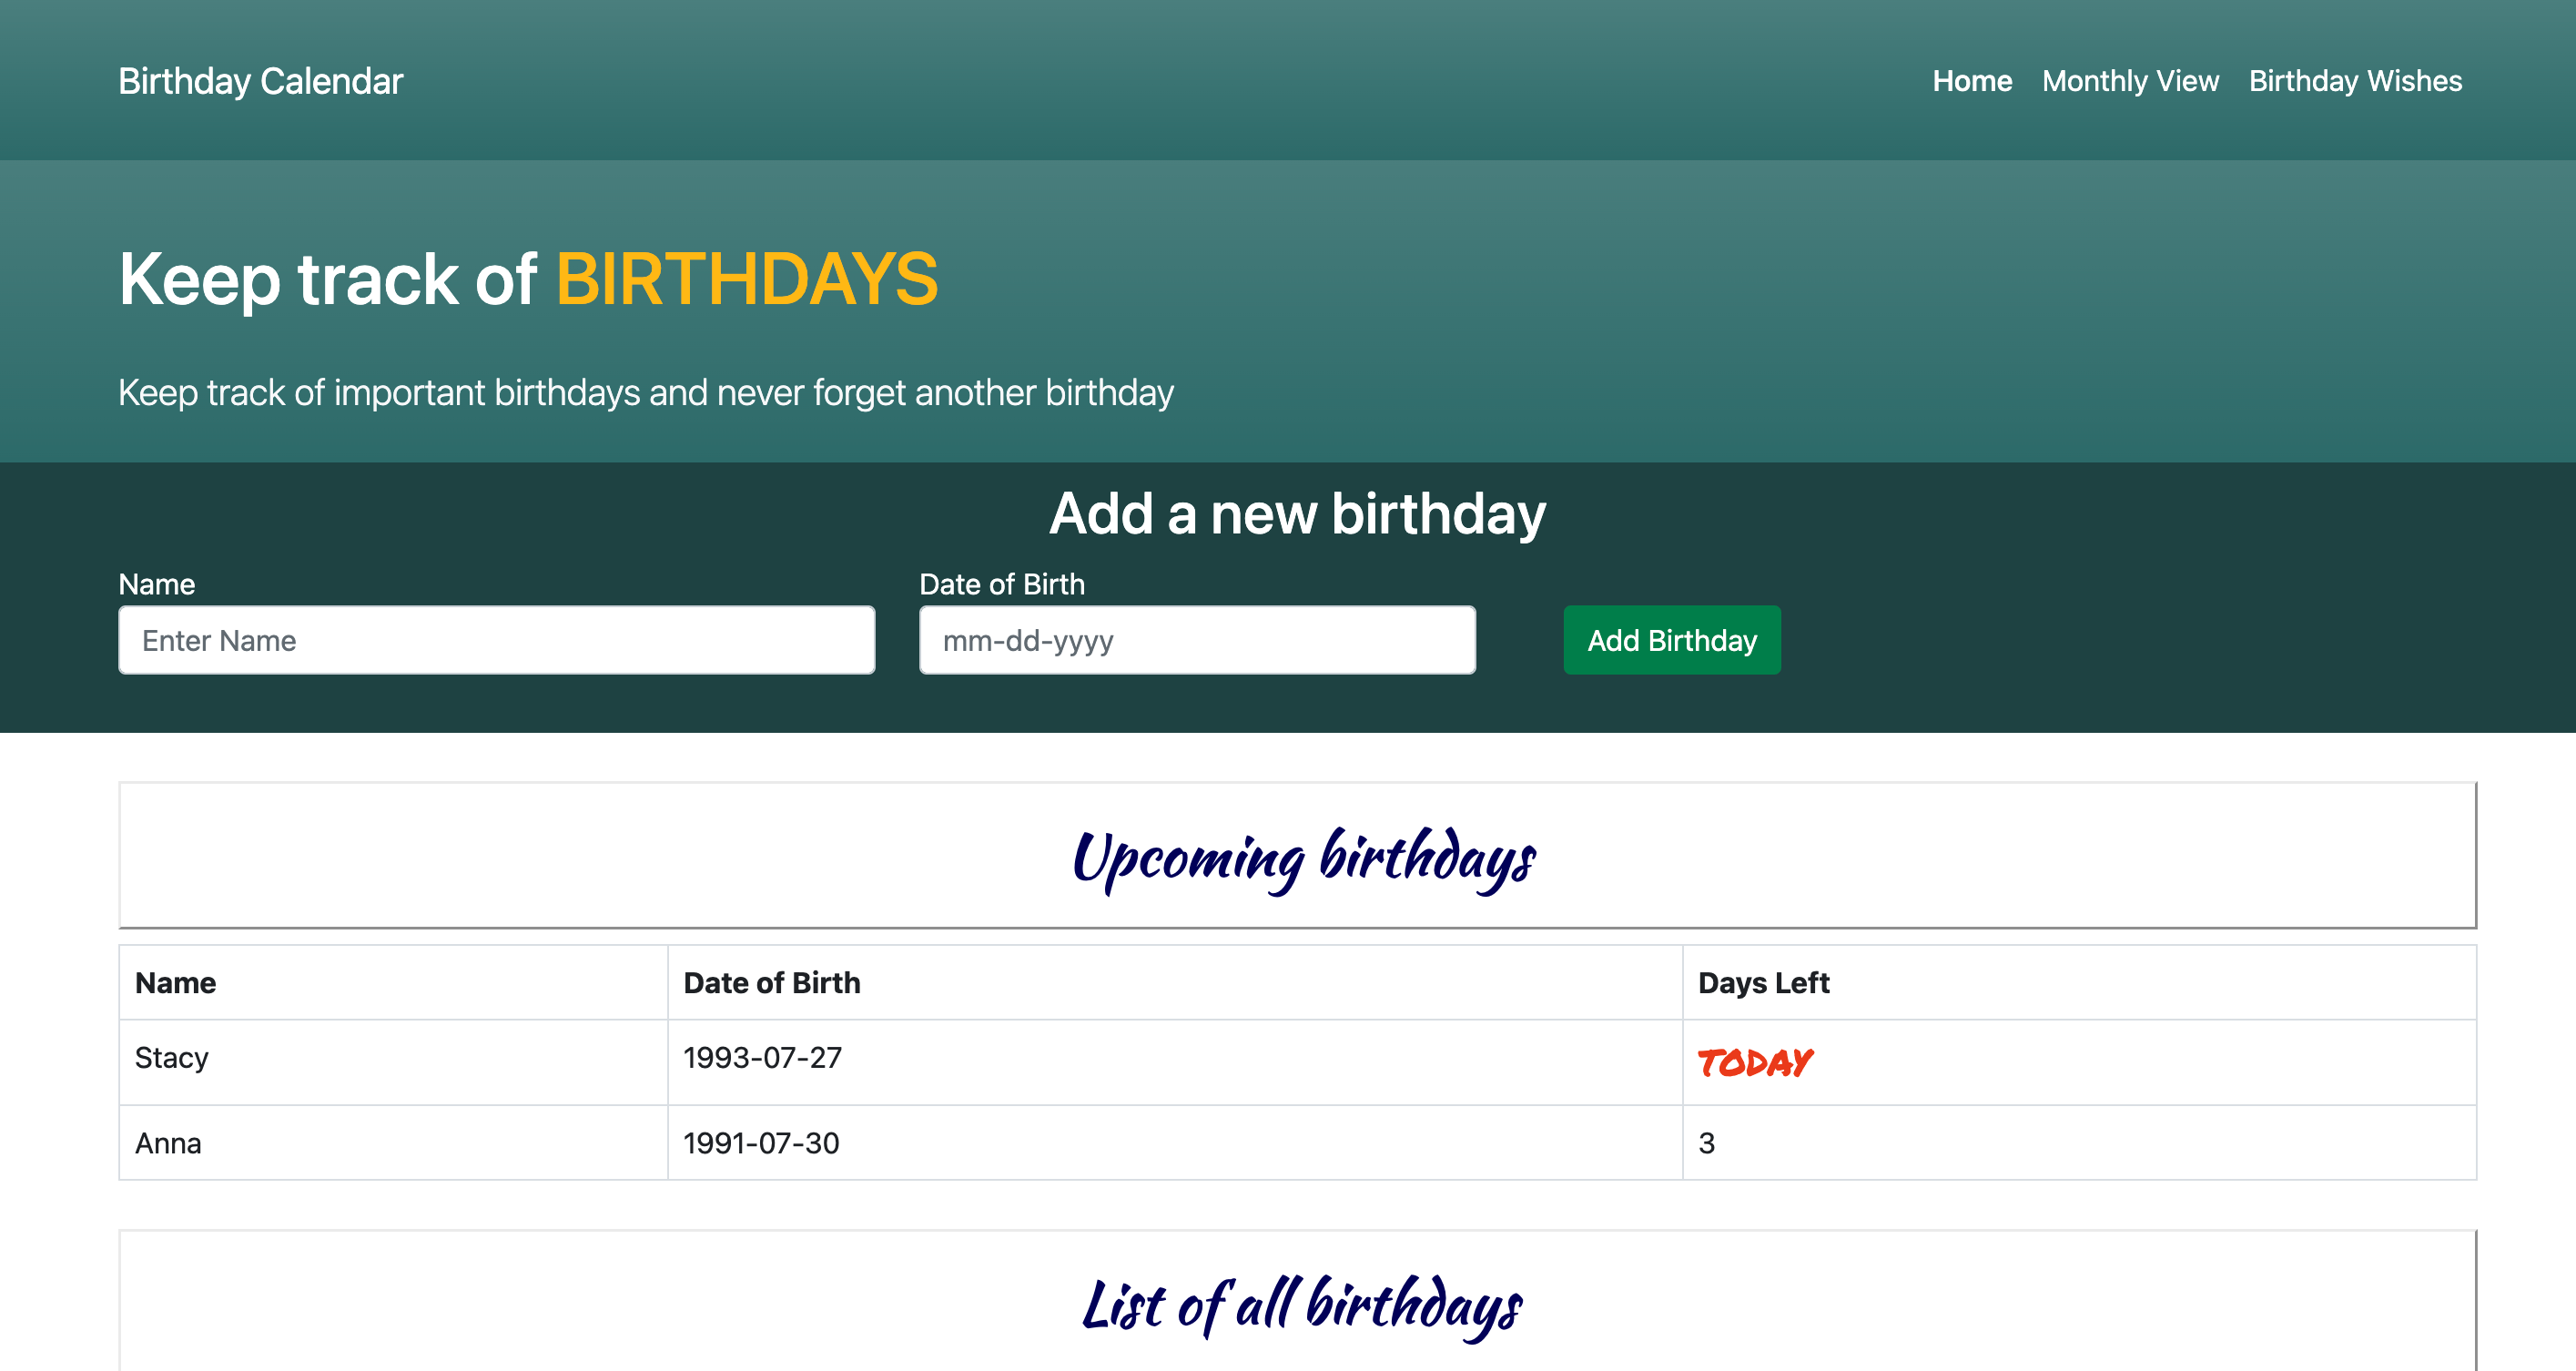Click the TODAY label for Stacy
This screenshot has height=1371, width=2576.
[1755, 1060]
